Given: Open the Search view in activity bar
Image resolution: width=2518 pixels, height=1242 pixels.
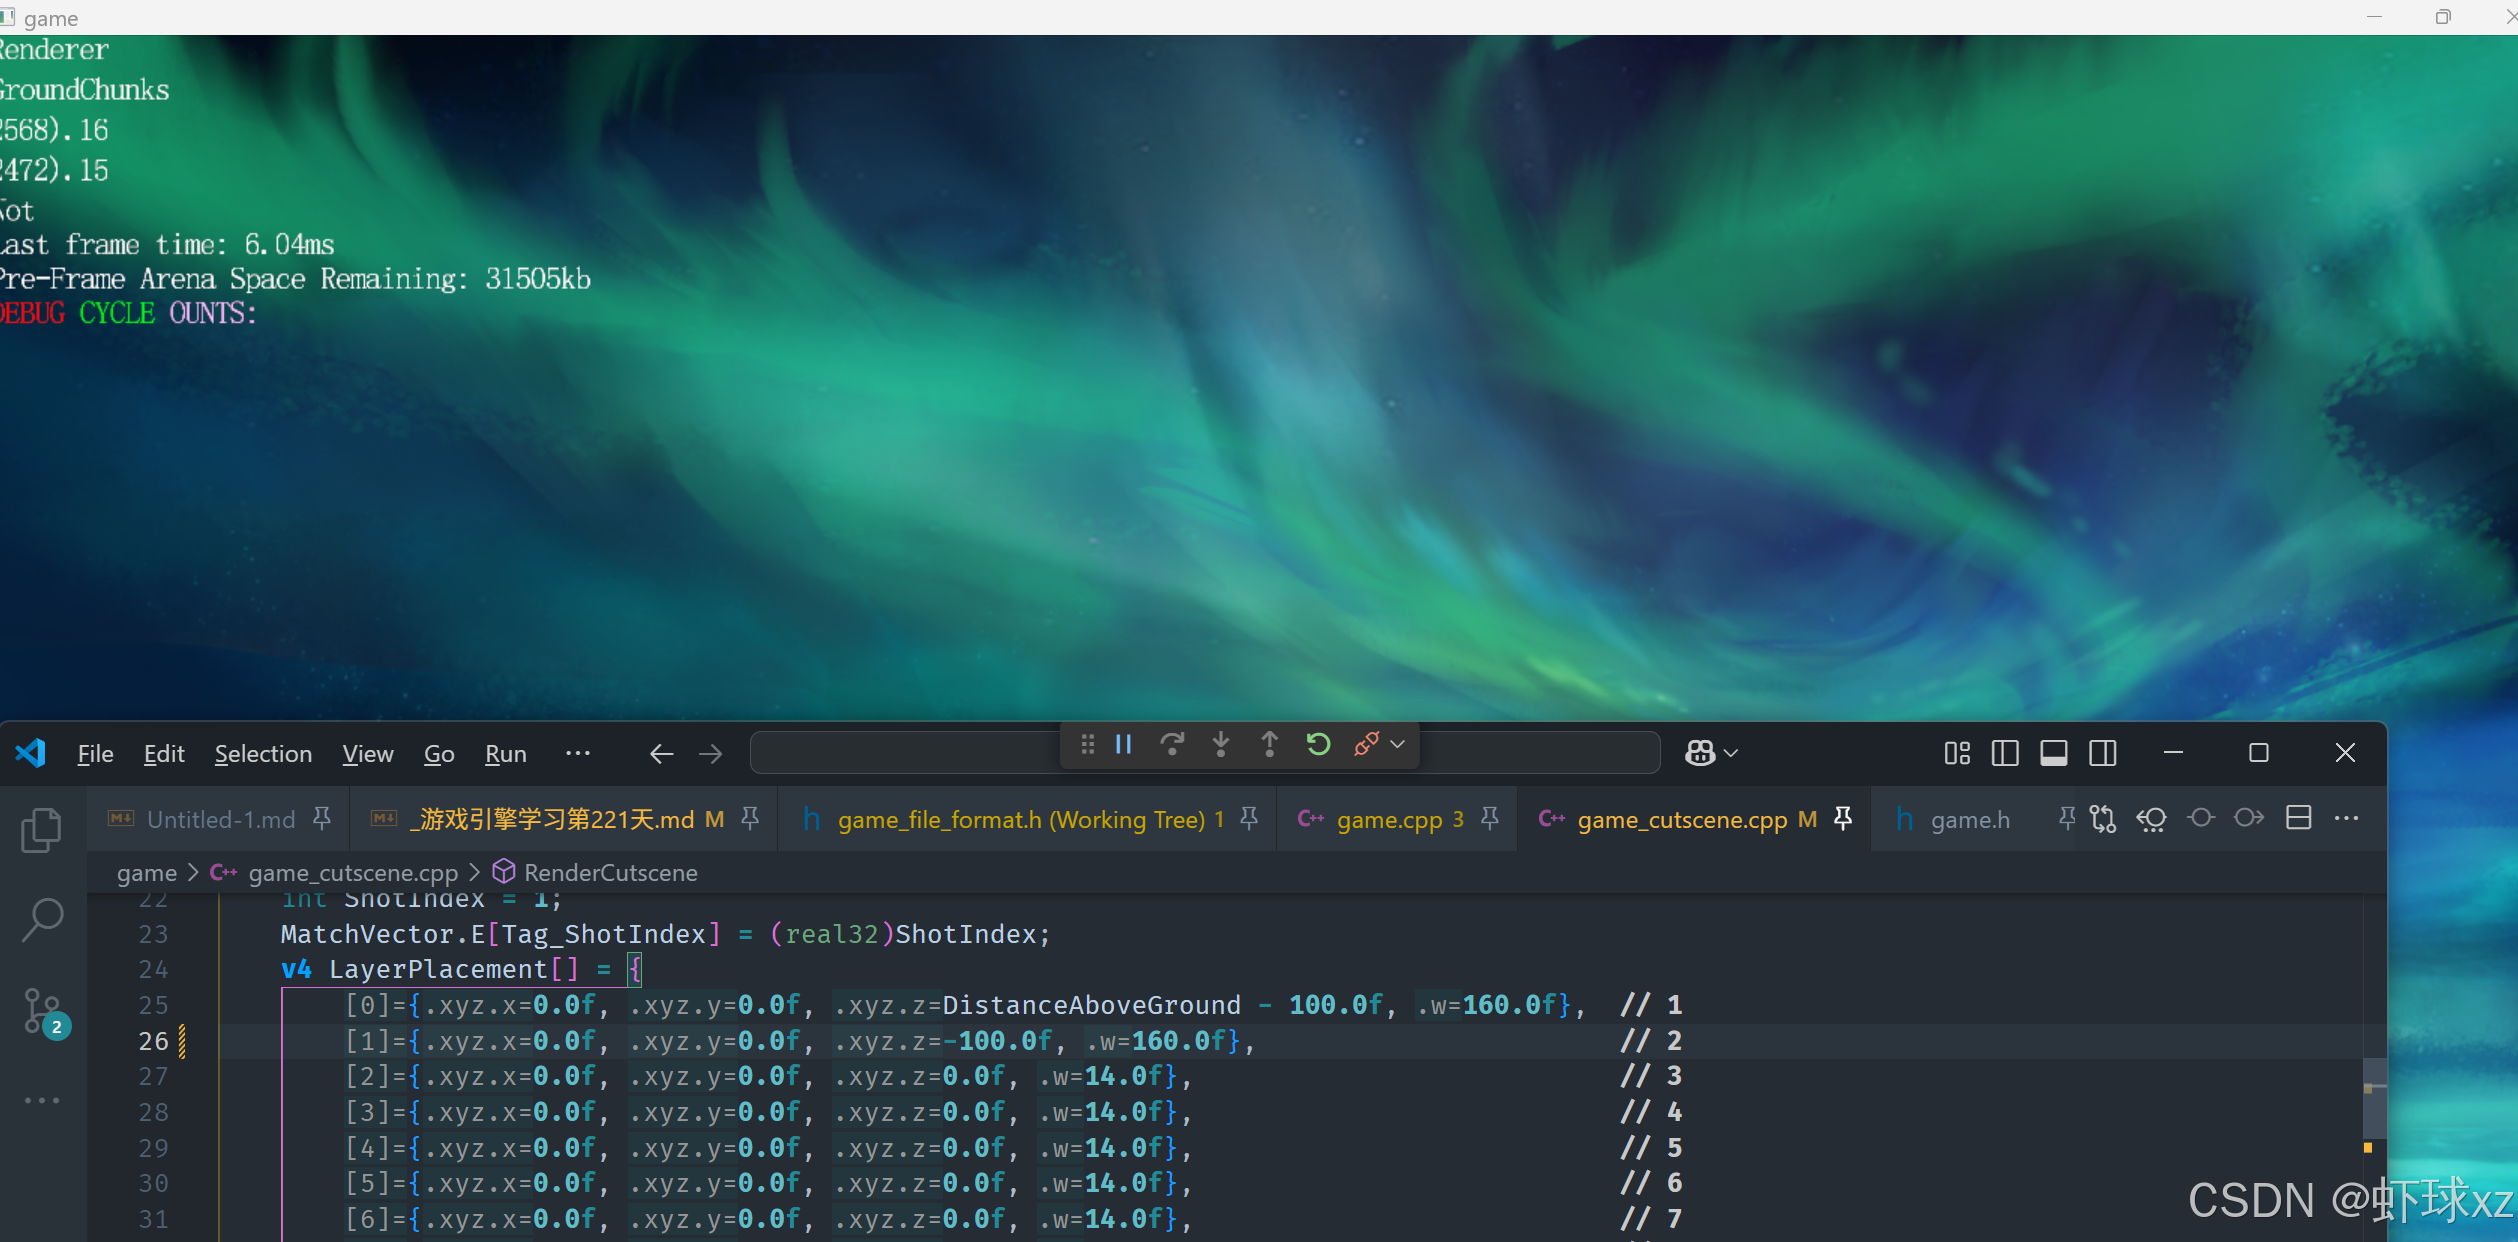Looking at the screenshot, I should 41,919.
